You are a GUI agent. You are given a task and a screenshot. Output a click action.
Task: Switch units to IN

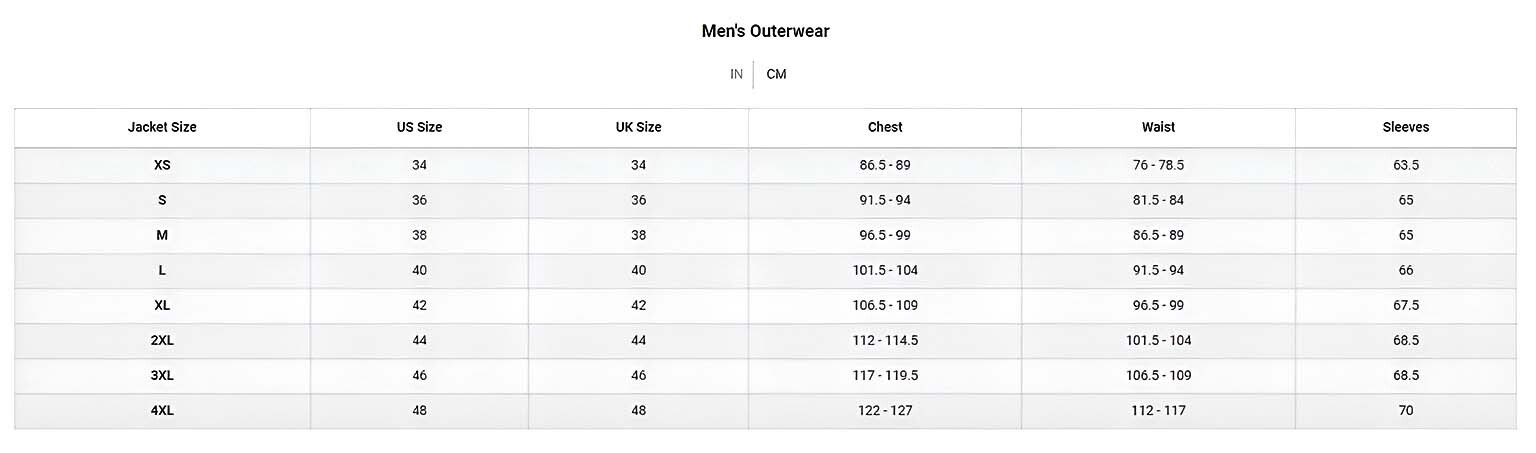pos(736,74)
